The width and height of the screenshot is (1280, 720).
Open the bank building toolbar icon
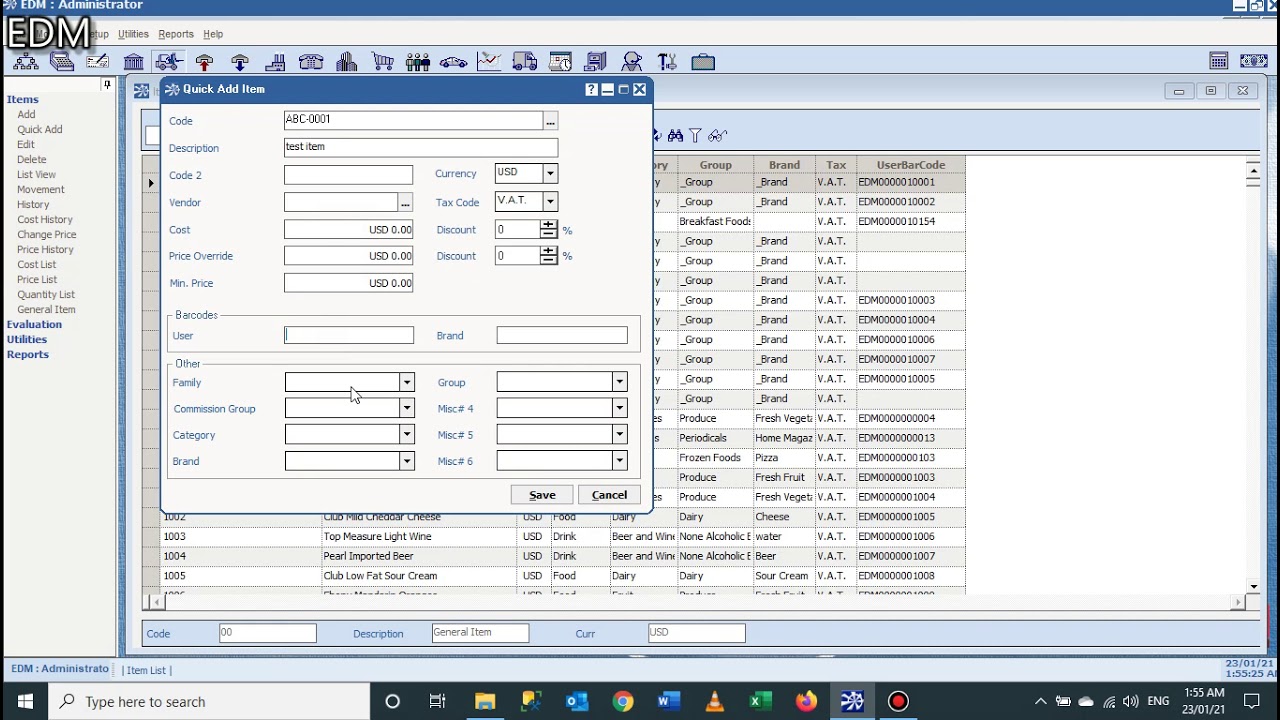tap(133, 62)
